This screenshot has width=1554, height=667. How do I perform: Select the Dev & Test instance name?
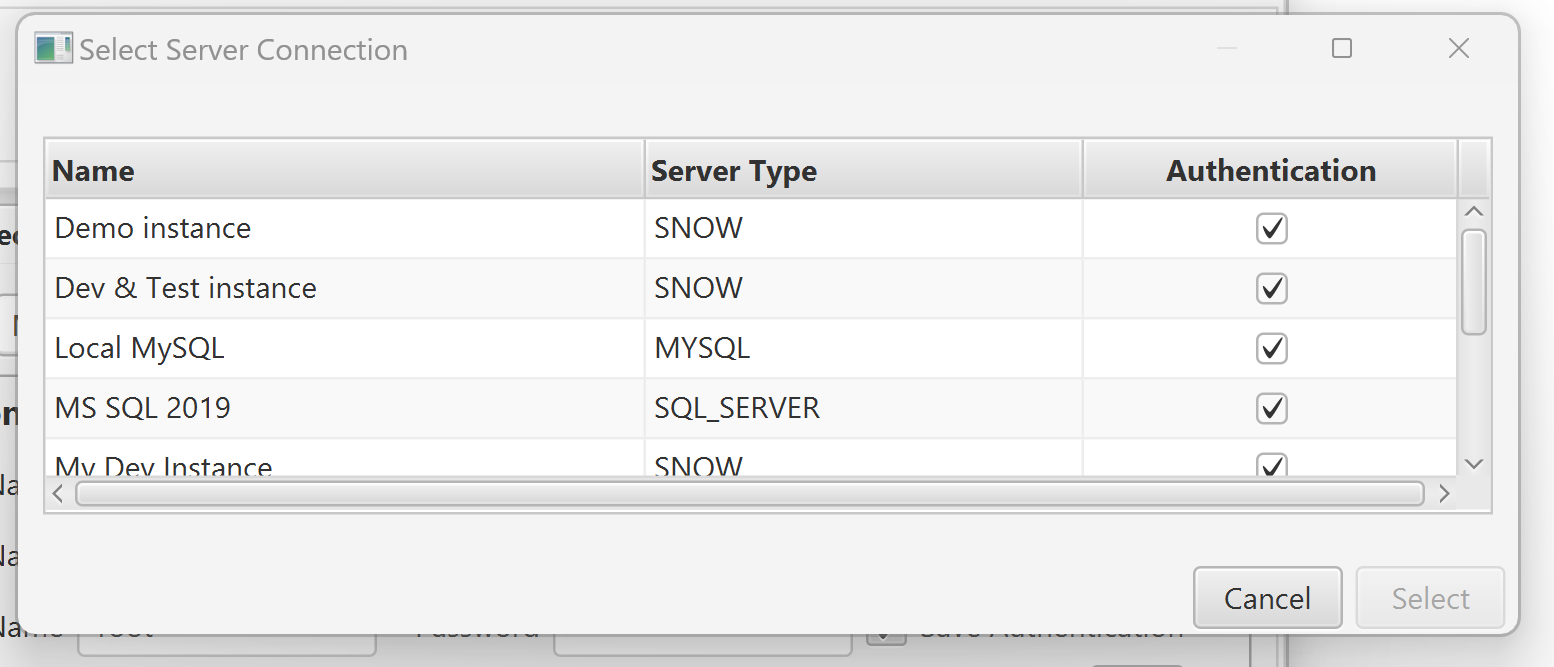click(185, 288)
